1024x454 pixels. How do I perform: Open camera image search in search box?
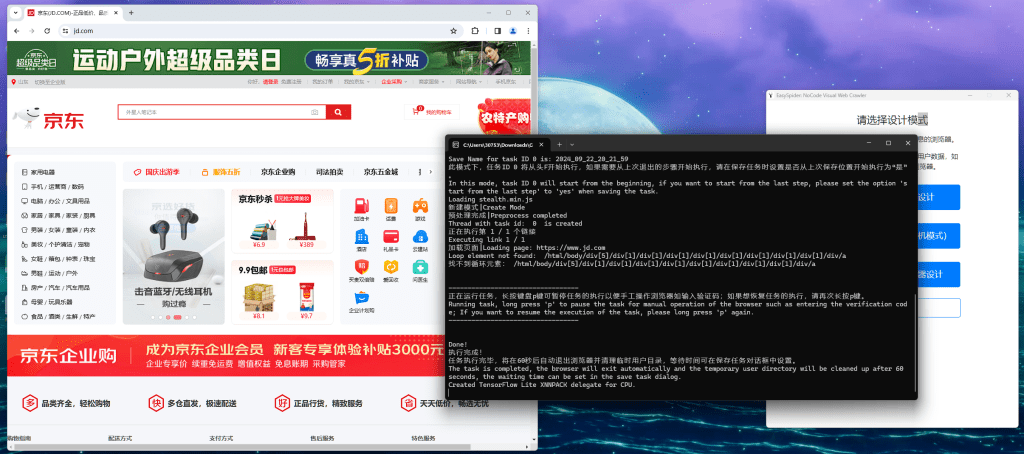(315, 112)
